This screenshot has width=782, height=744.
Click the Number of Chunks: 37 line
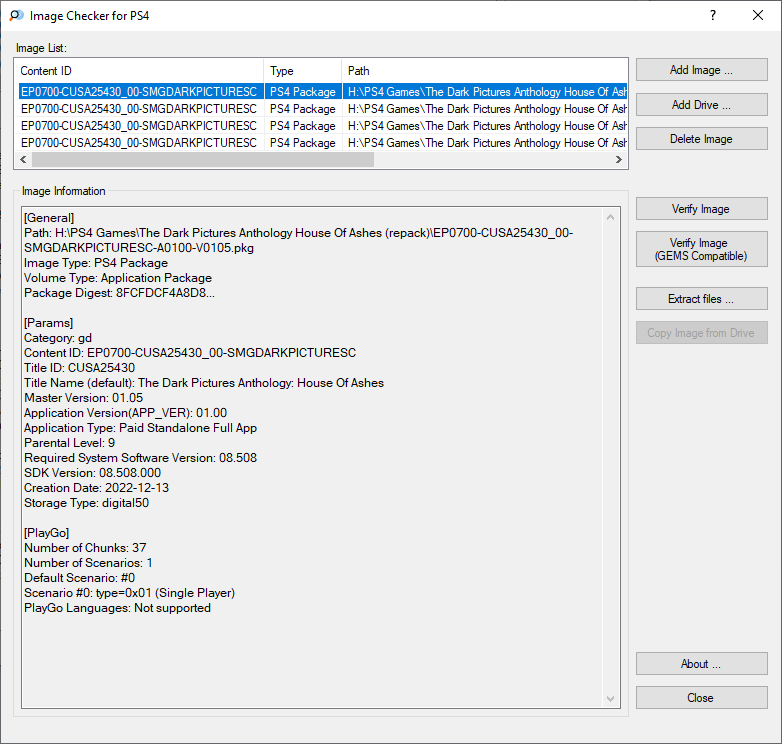pyautogui.click(x=85, y=548)
